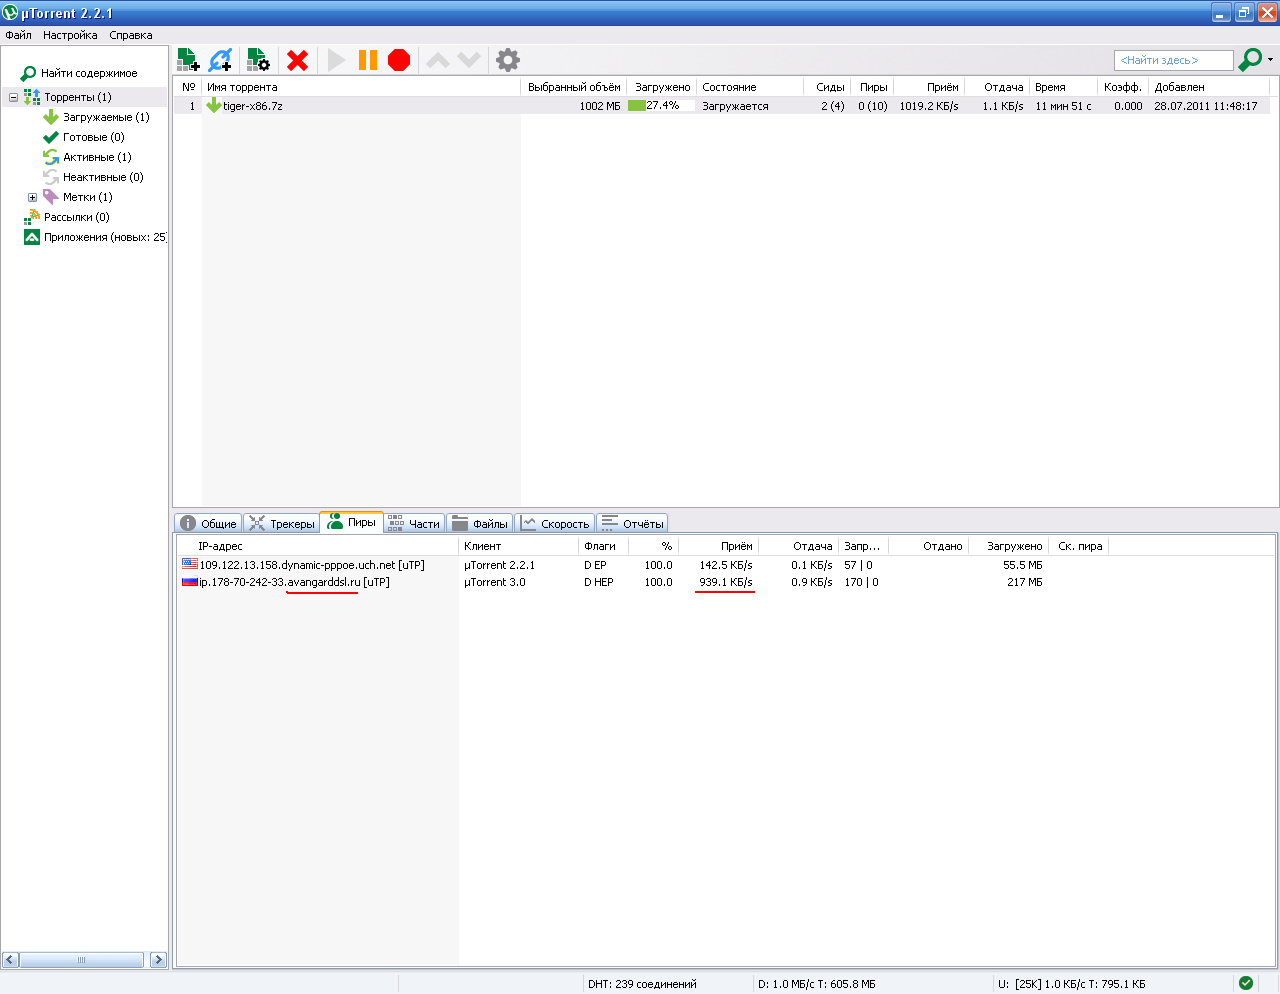Screen dimensions: 1280x994
Task: Switch to the Скорость tab
Action: click(555, 523)
